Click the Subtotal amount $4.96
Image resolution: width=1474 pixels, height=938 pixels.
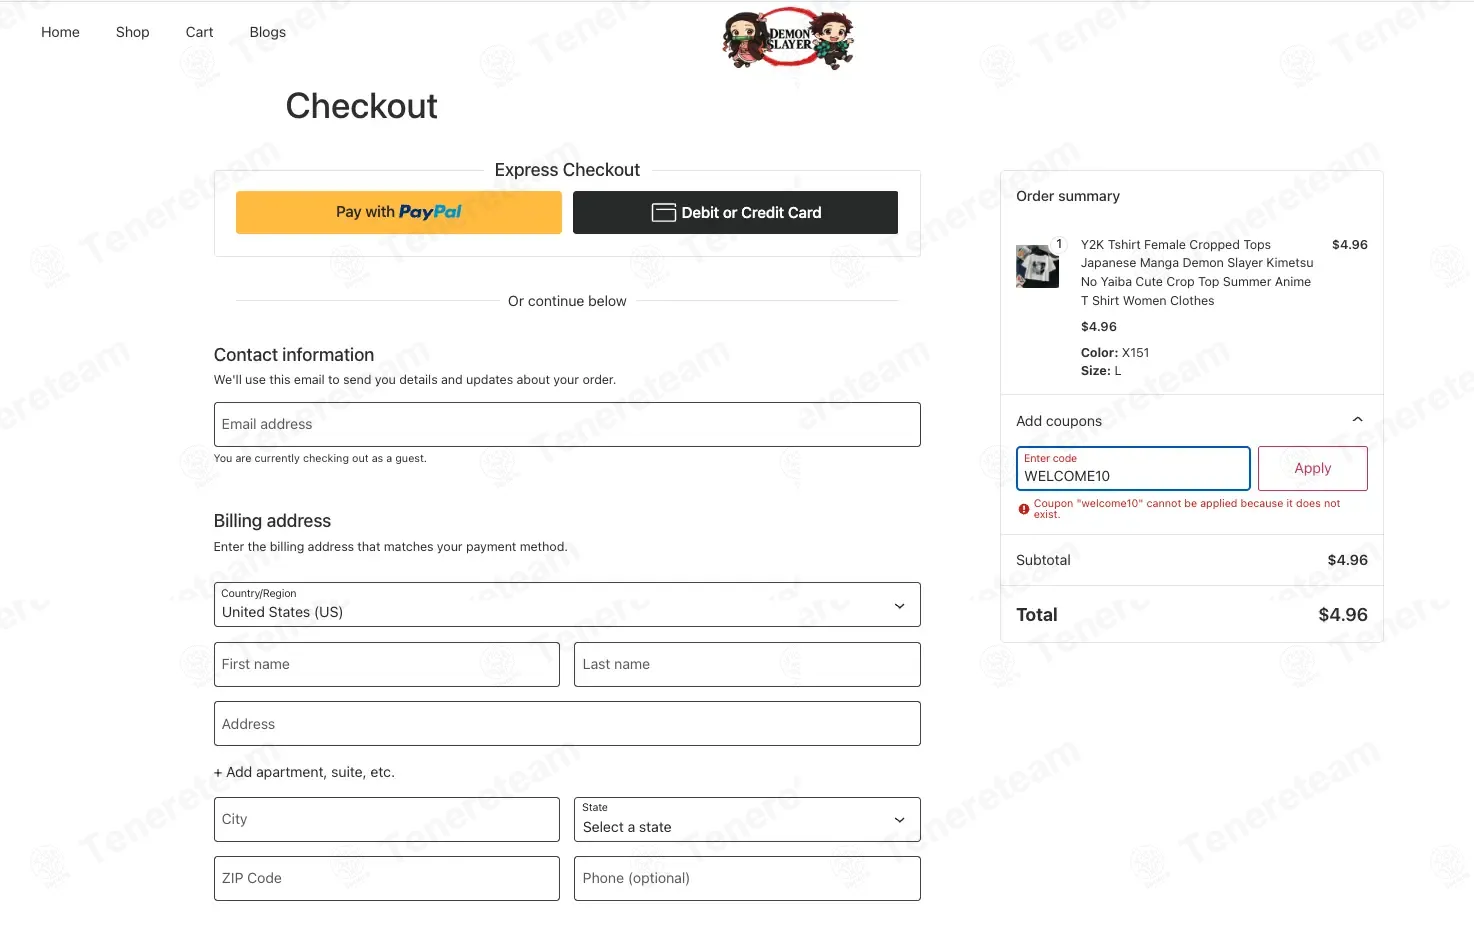click(x=1347, y=560)
